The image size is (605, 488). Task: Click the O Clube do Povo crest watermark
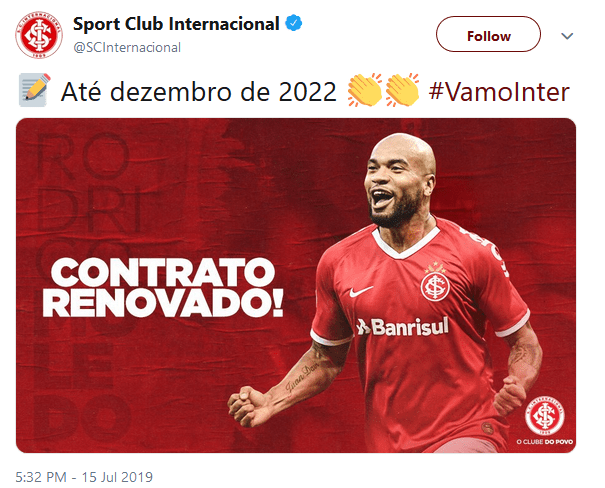(545, 420)
